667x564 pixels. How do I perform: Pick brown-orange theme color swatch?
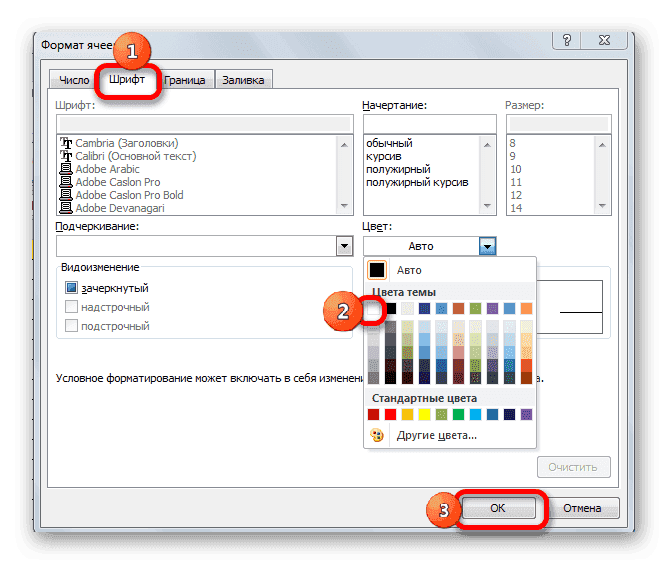pos(458,309)
